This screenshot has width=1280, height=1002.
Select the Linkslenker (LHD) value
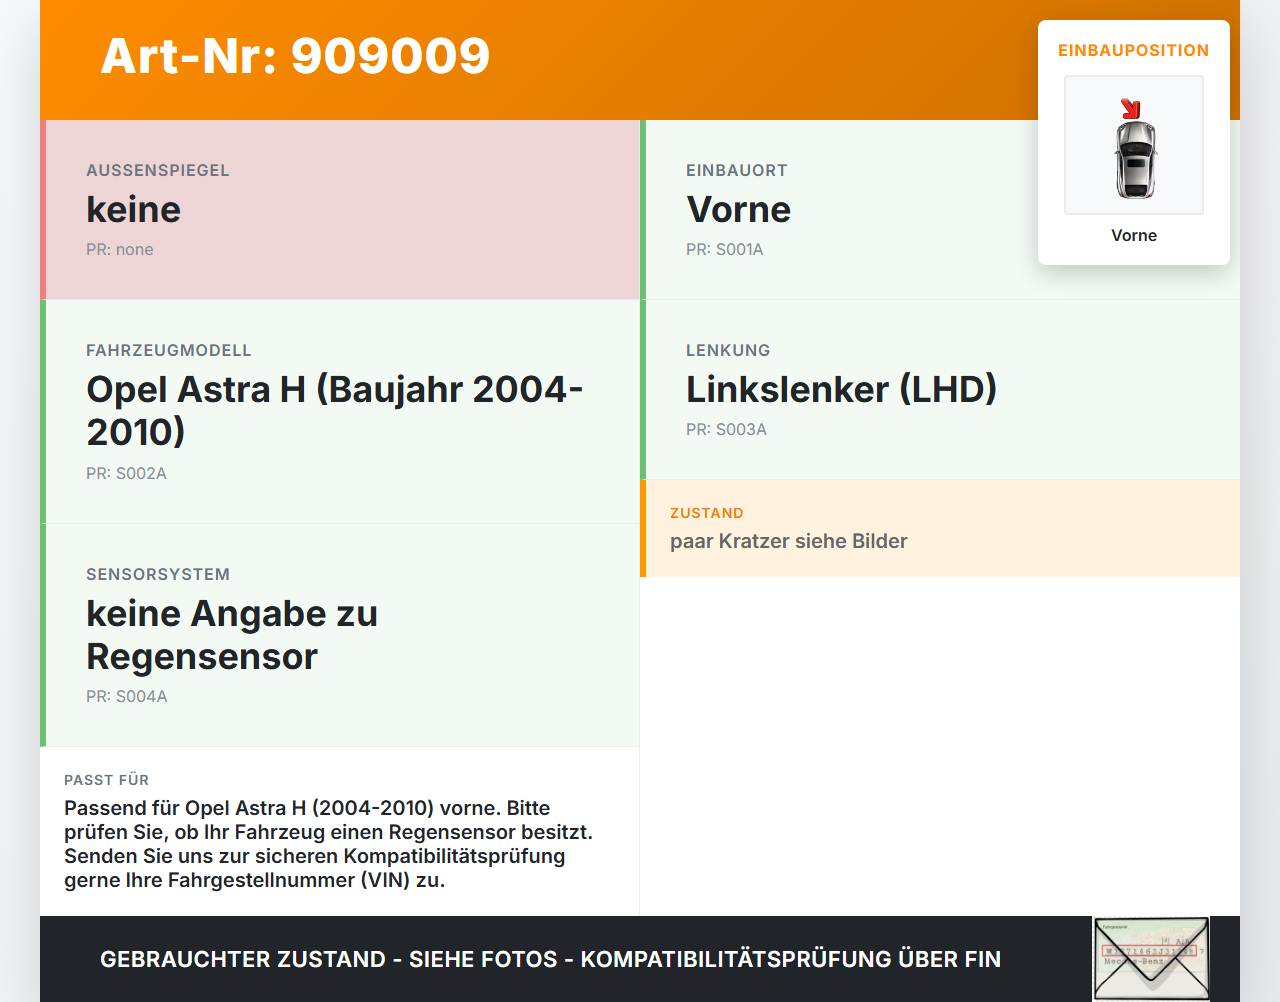pyautogui.click(x=842, y=389)
